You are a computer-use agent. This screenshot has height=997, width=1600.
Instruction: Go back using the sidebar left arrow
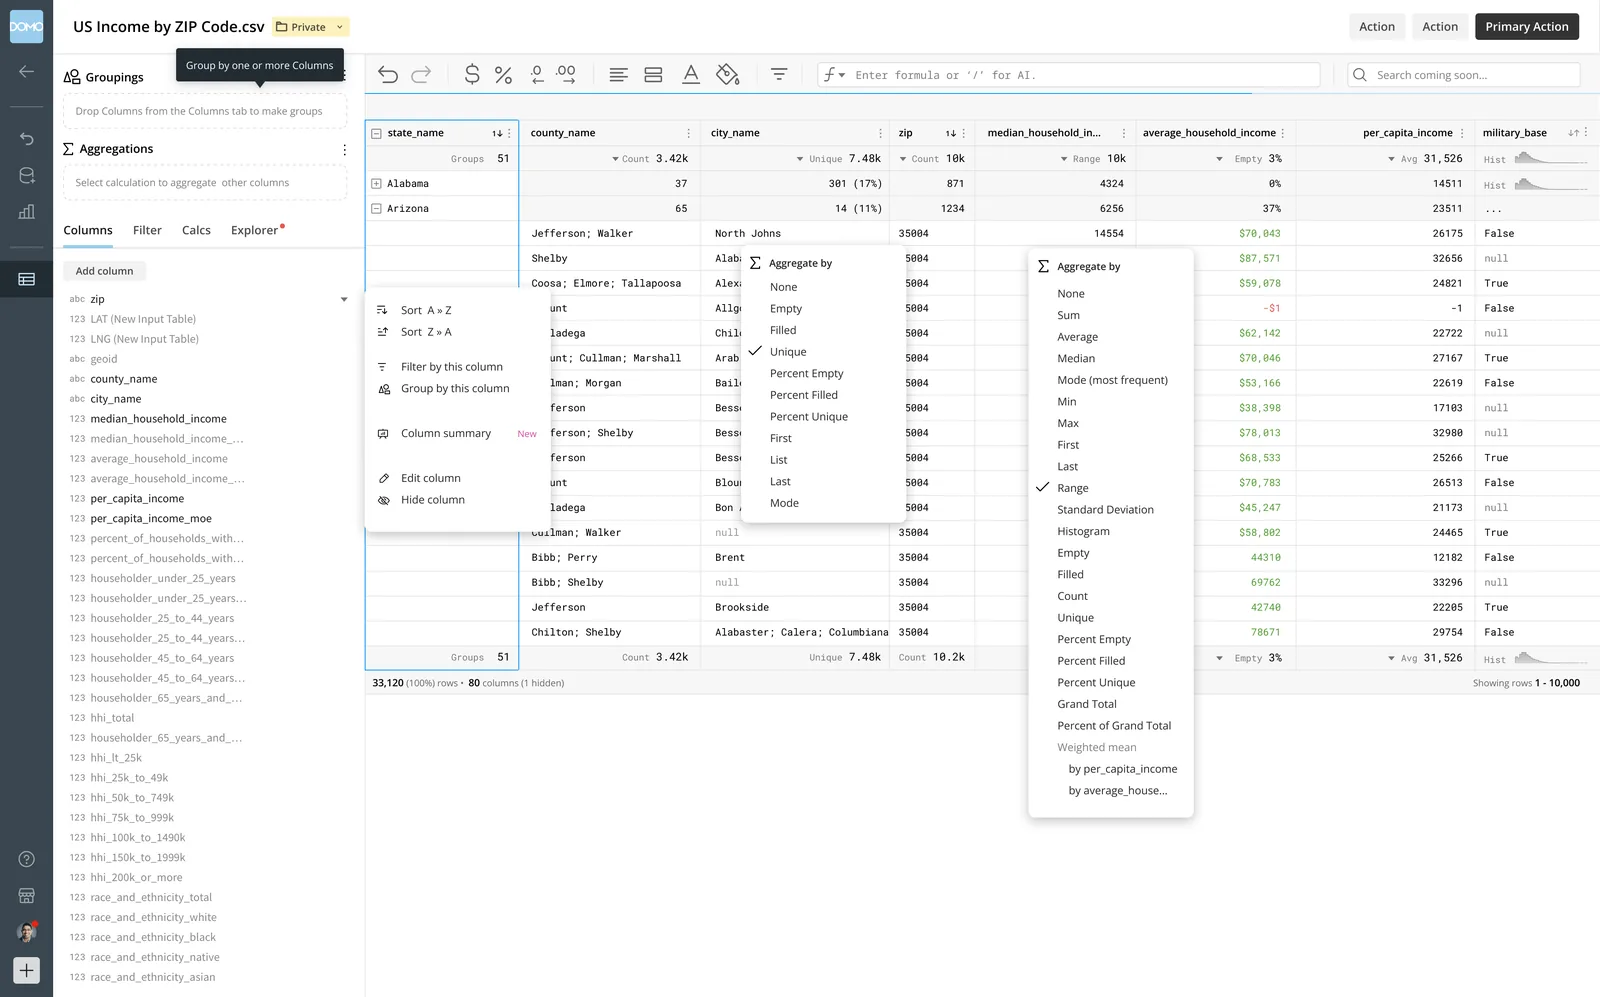click(x=26, y=72)
